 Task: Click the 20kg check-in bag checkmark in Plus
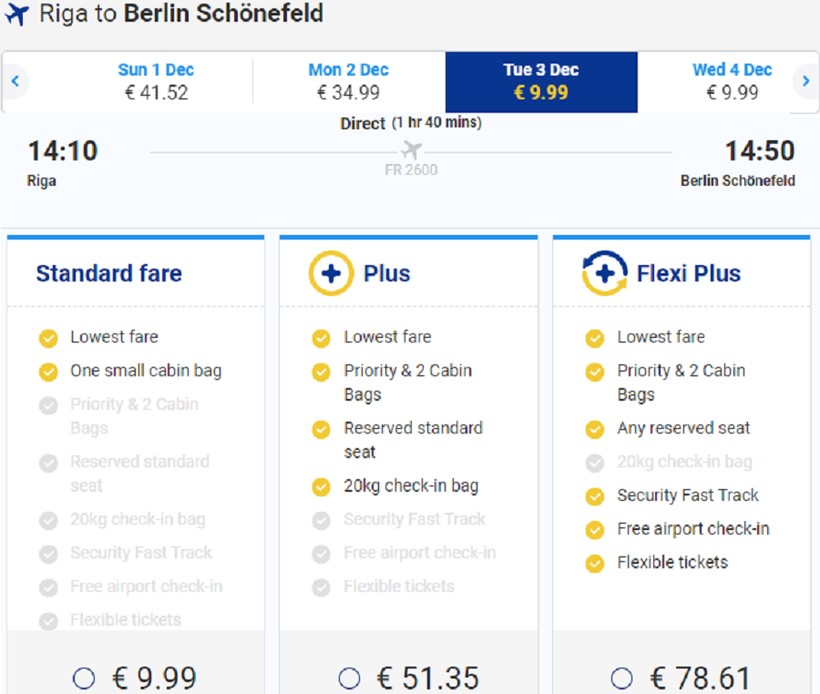321,487
